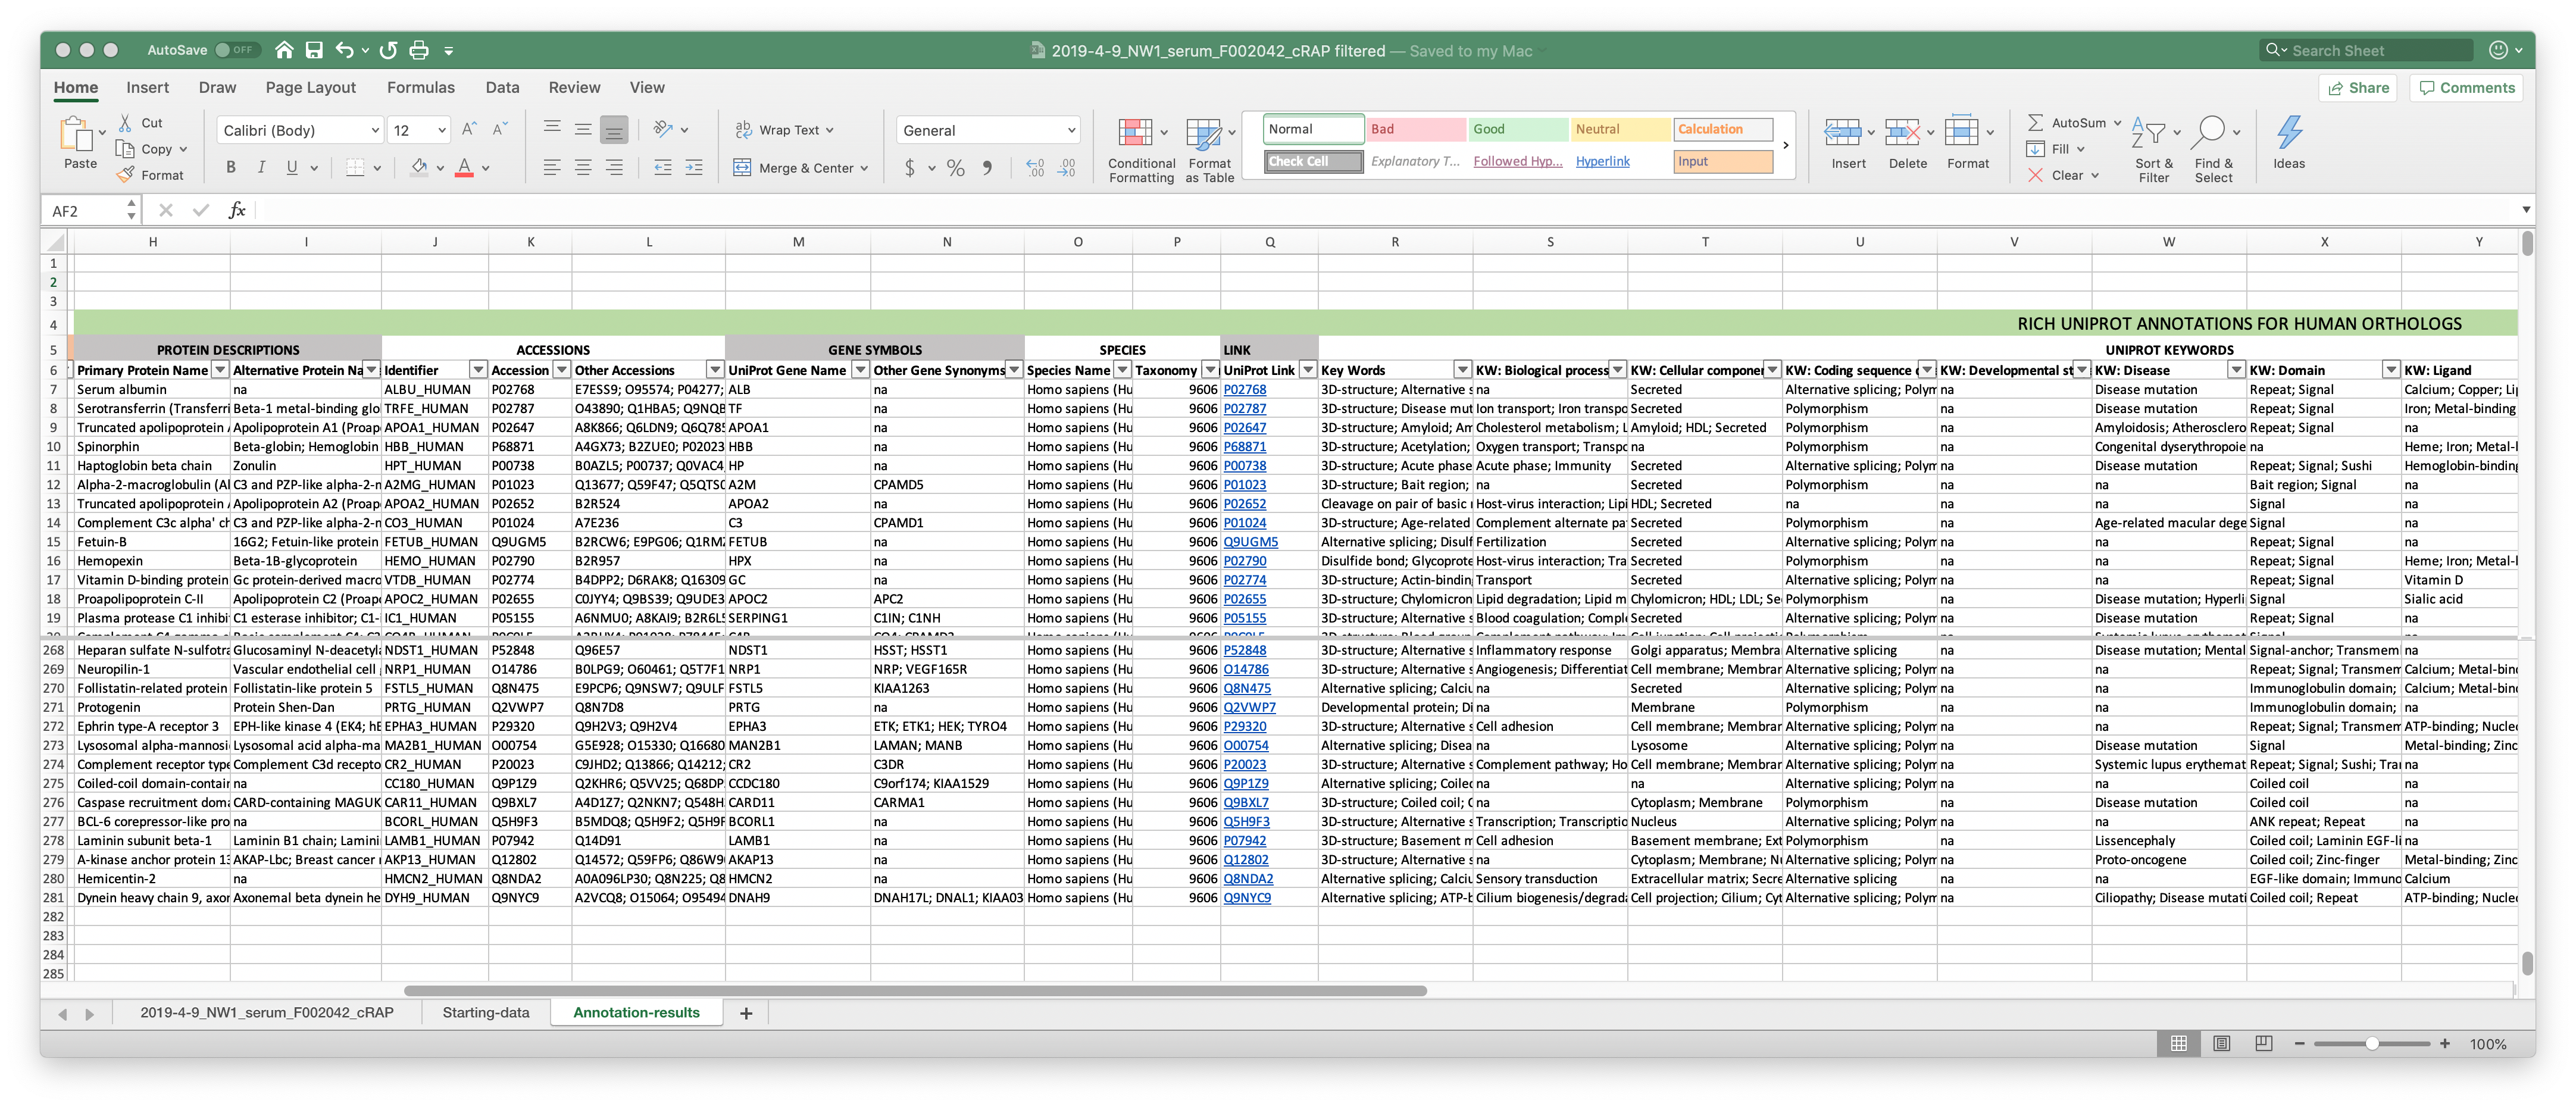The image size is (2576, 1107).
Task: Switch to the Starting-data sheet
Action: (486, 1012)
